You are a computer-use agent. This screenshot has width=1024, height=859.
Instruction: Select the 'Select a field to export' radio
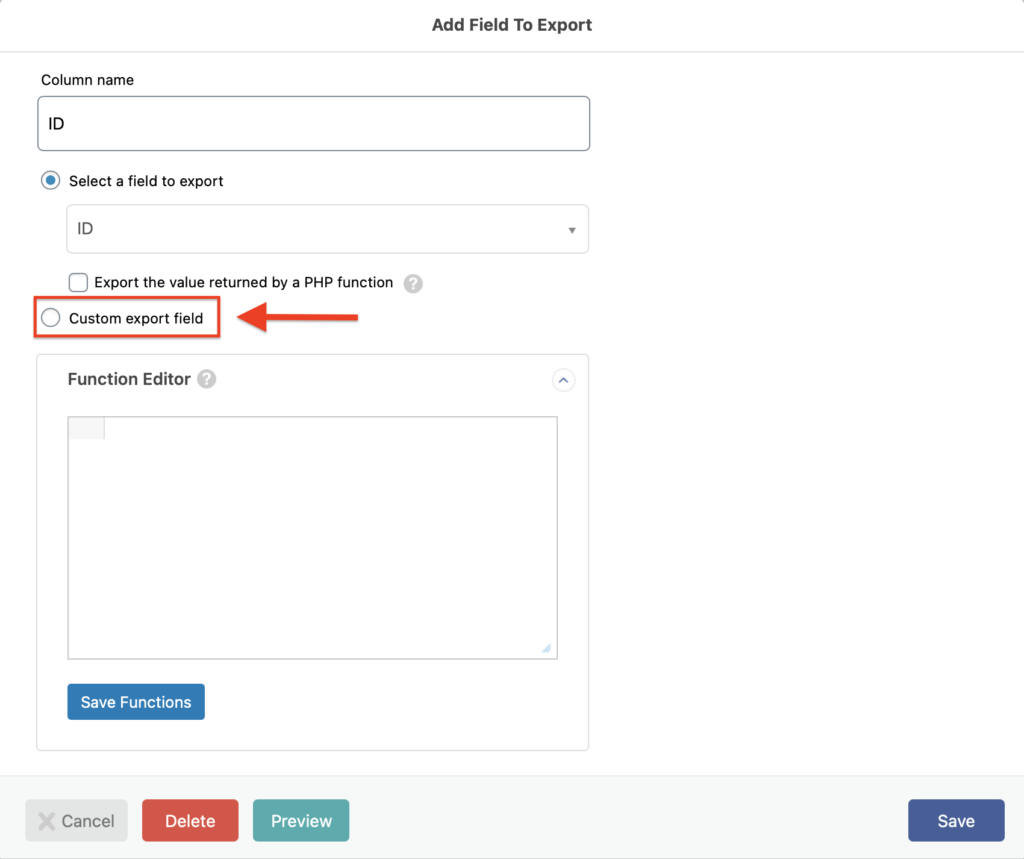click(50, 181)
